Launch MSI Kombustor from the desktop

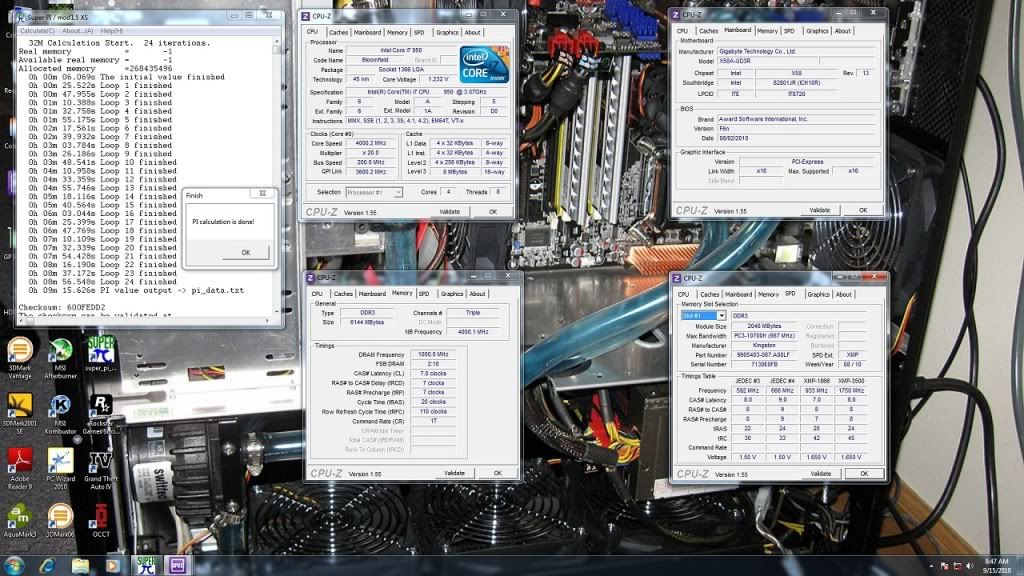pyautogui.click(x=60, y=414)
